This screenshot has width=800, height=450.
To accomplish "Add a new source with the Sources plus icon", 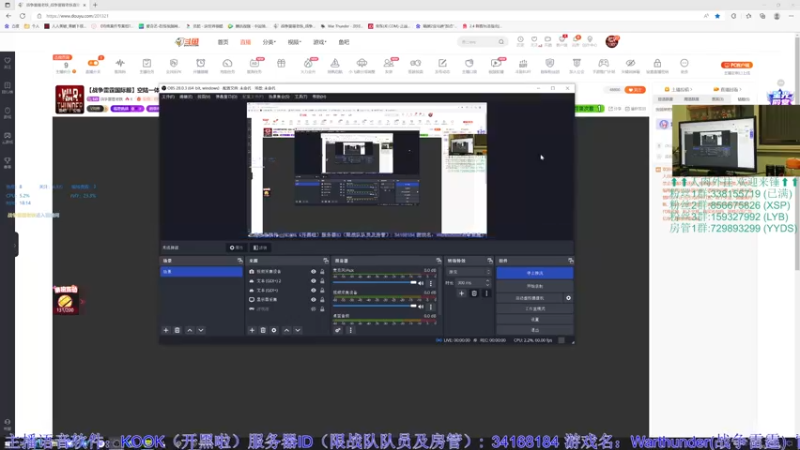I will (252, 330).
